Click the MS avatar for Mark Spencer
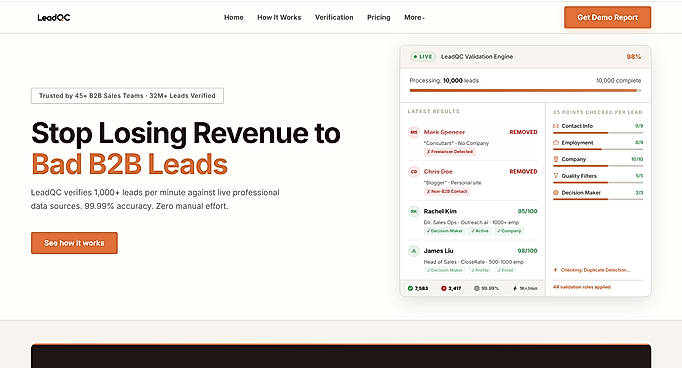Viewport: 682px width, 368px height. pos(414,132)
